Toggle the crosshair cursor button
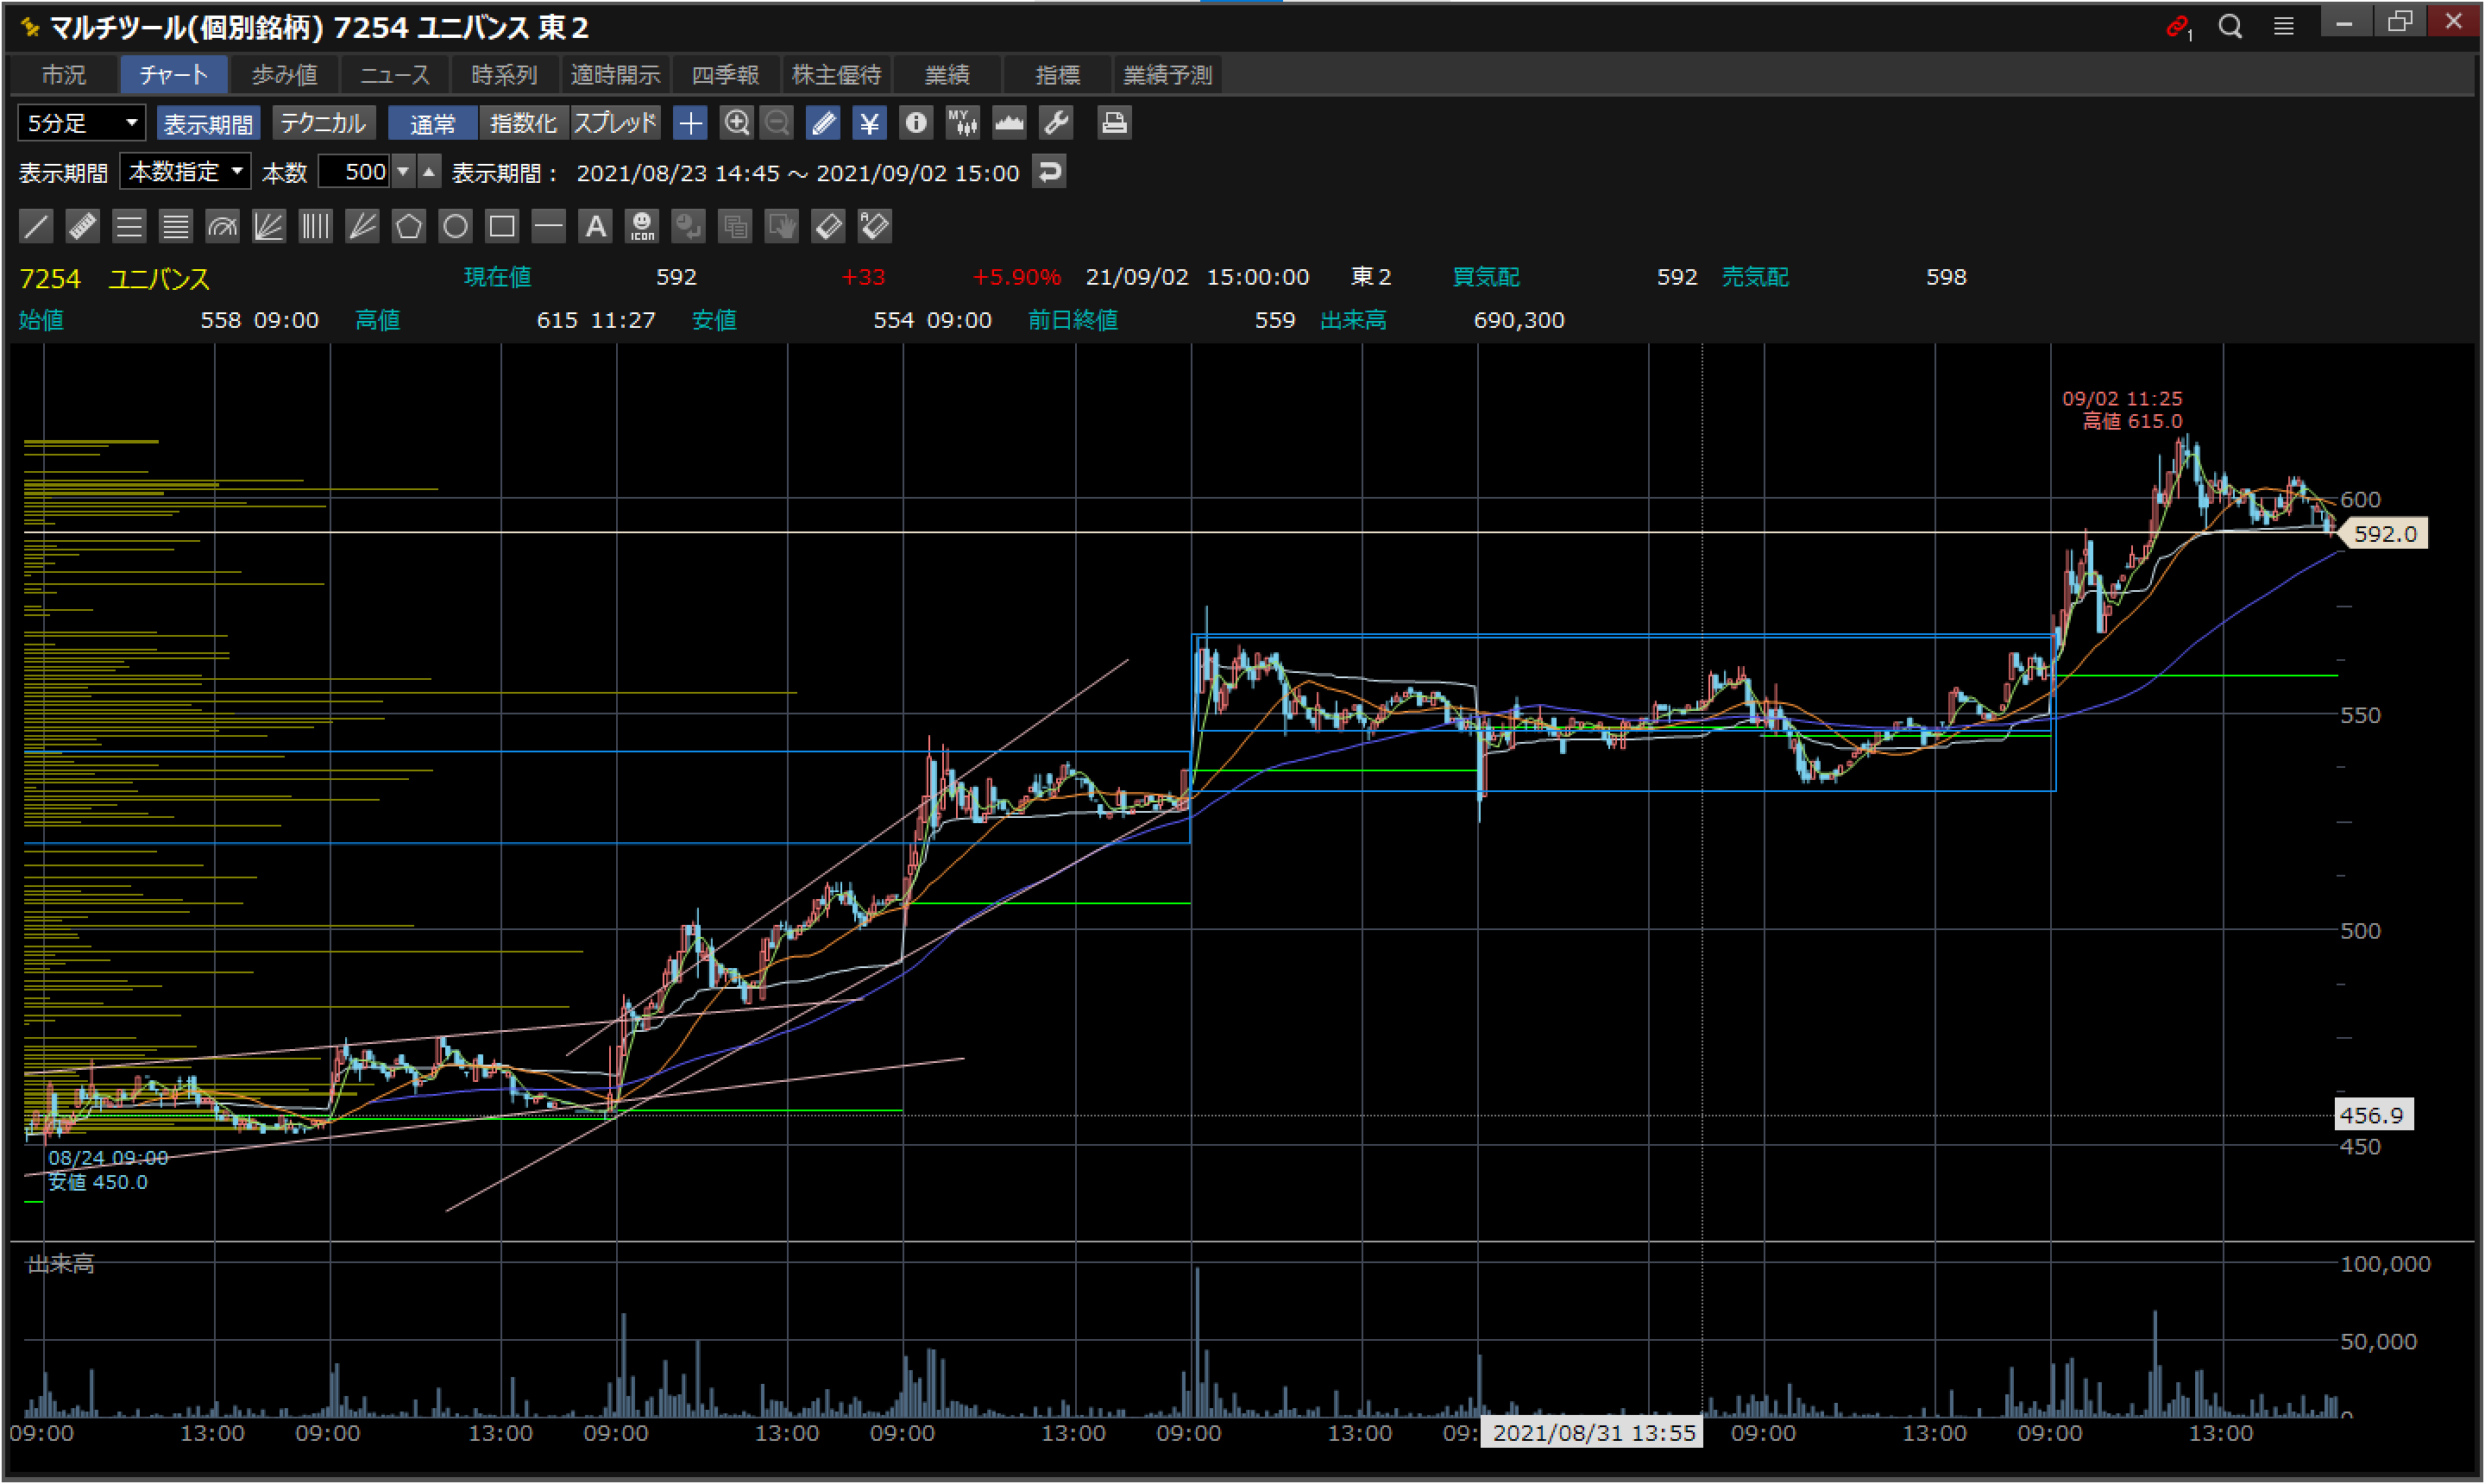 point(690,123)
